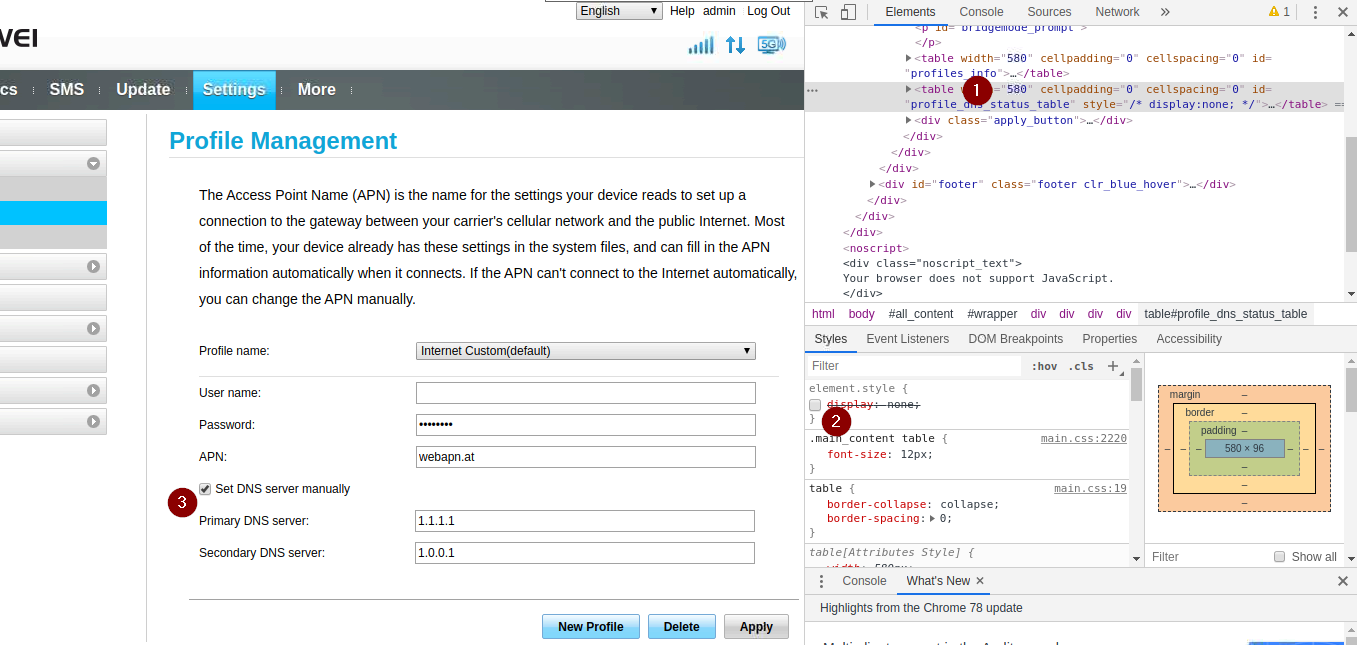
Task: Select the html breadcrumb
Action: 823,314
